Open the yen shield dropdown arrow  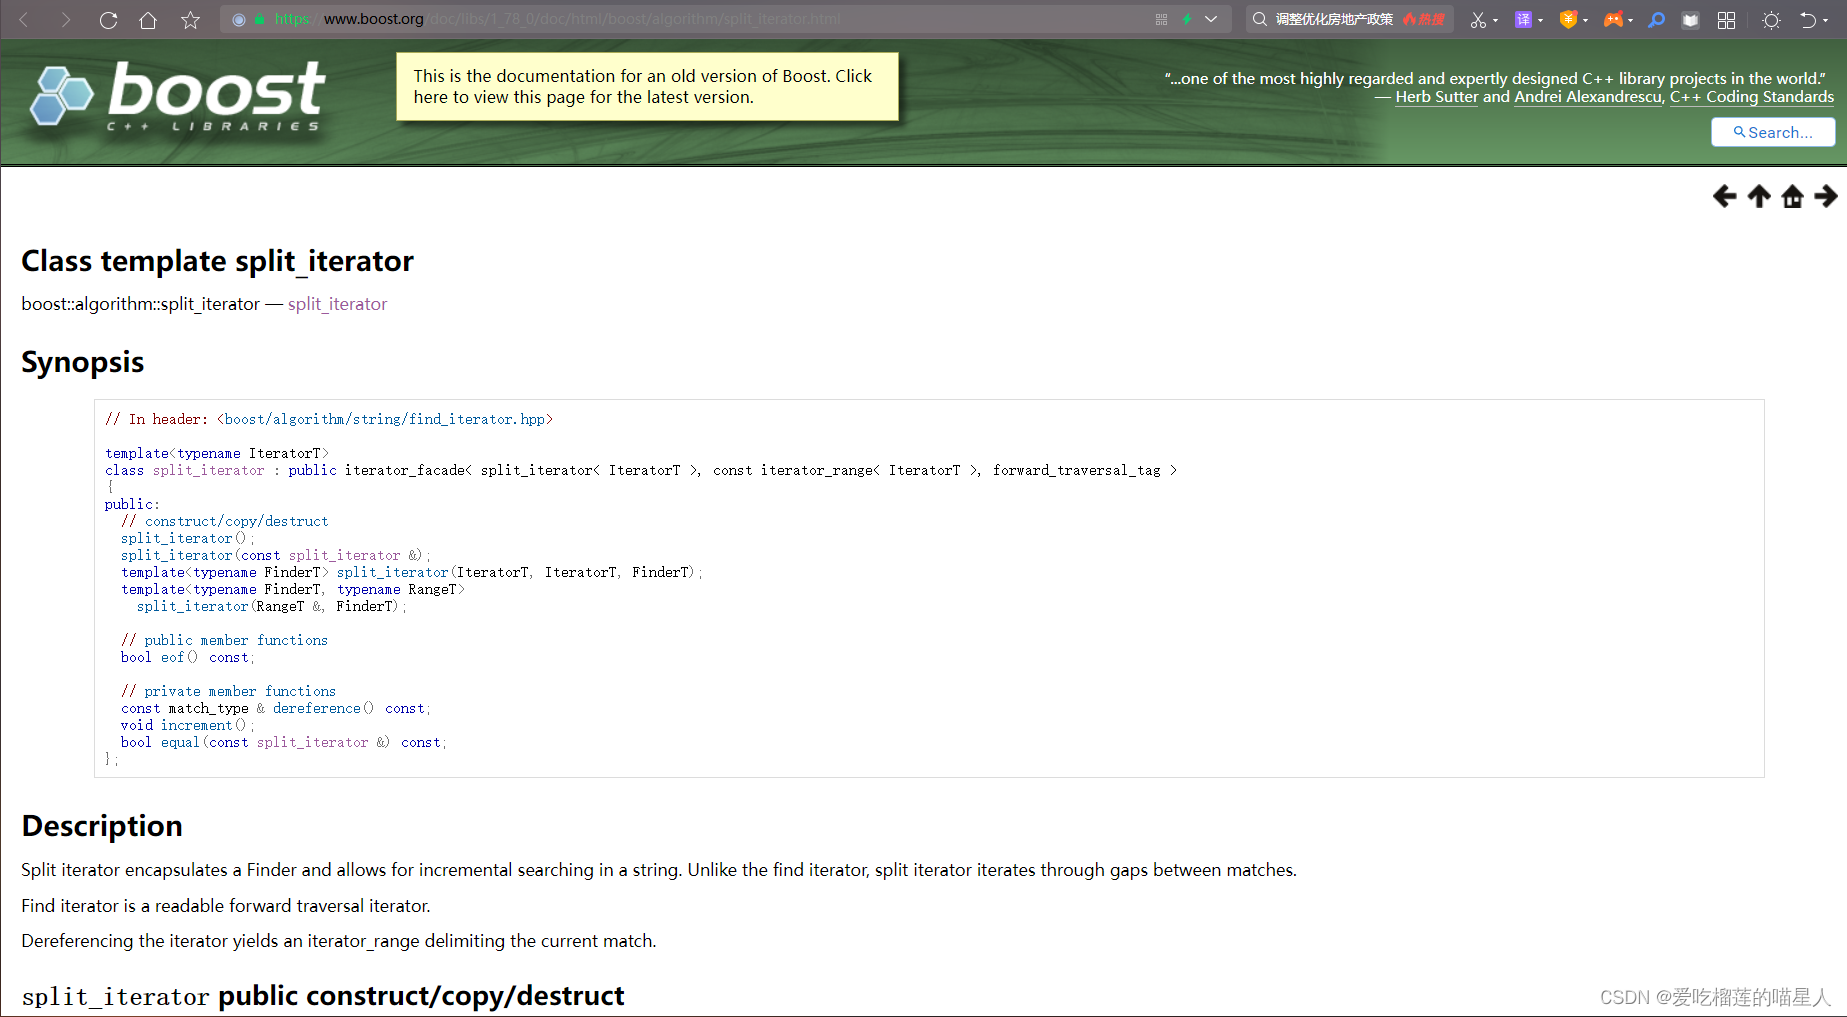1585,20
